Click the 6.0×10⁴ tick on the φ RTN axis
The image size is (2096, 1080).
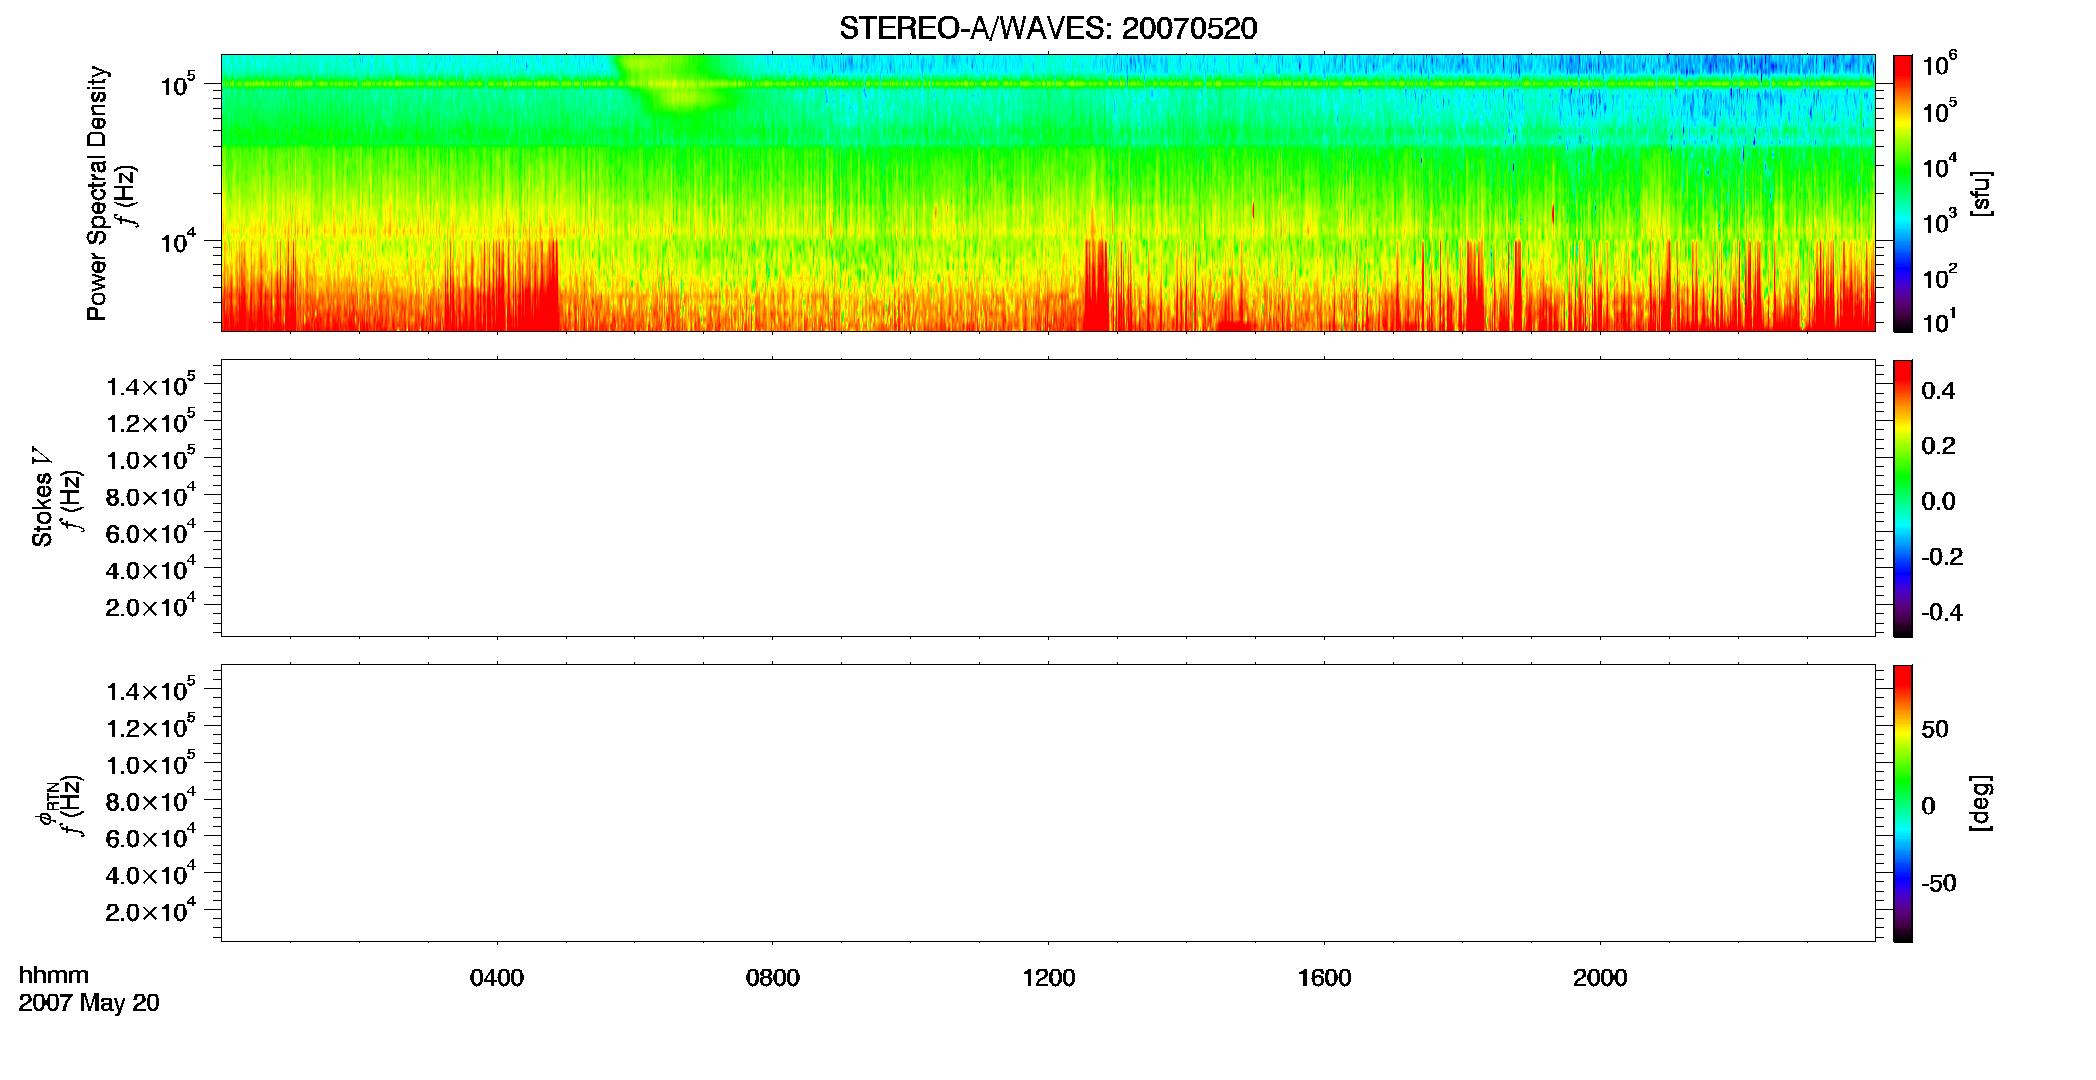pyautogui.click(x=151, y=838)
